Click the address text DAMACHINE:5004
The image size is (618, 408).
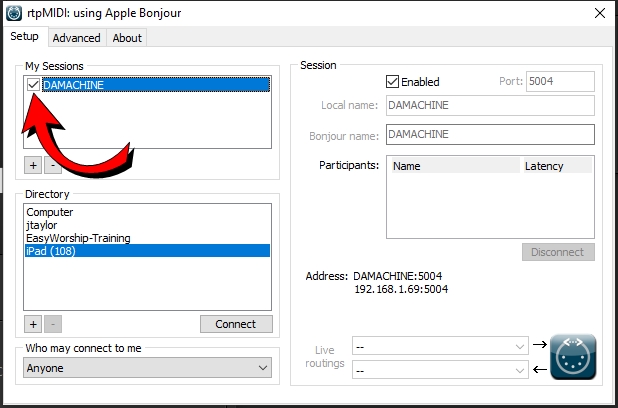[x=398, y=276]
